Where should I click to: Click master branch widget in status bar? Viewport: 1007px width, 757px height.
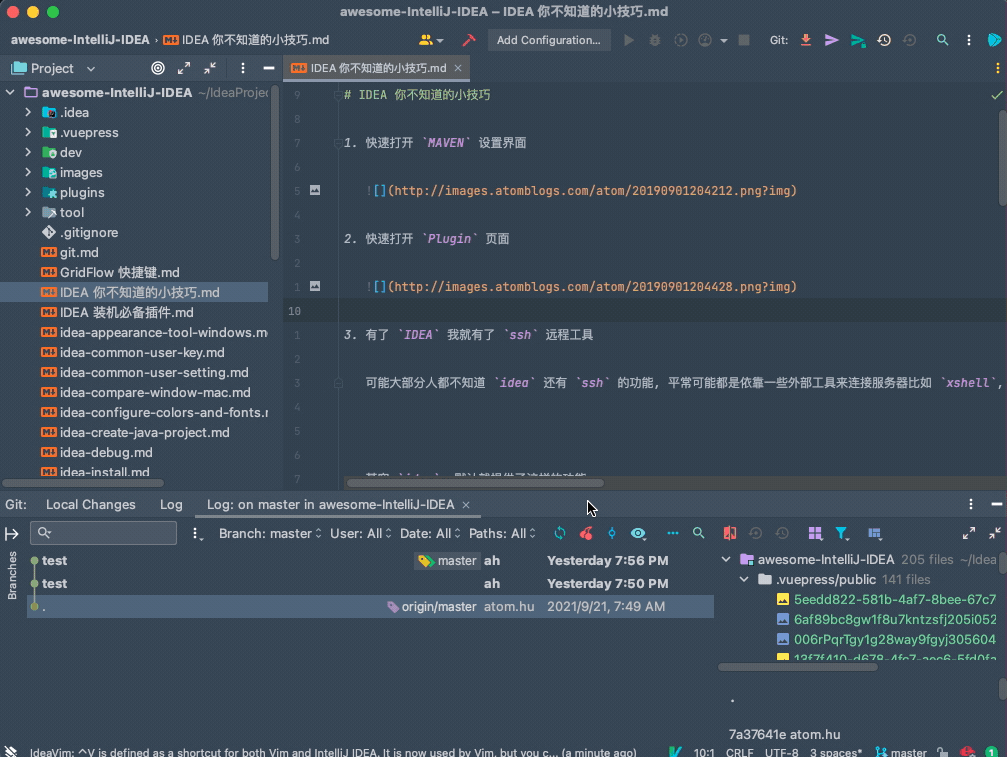[902, 752]
